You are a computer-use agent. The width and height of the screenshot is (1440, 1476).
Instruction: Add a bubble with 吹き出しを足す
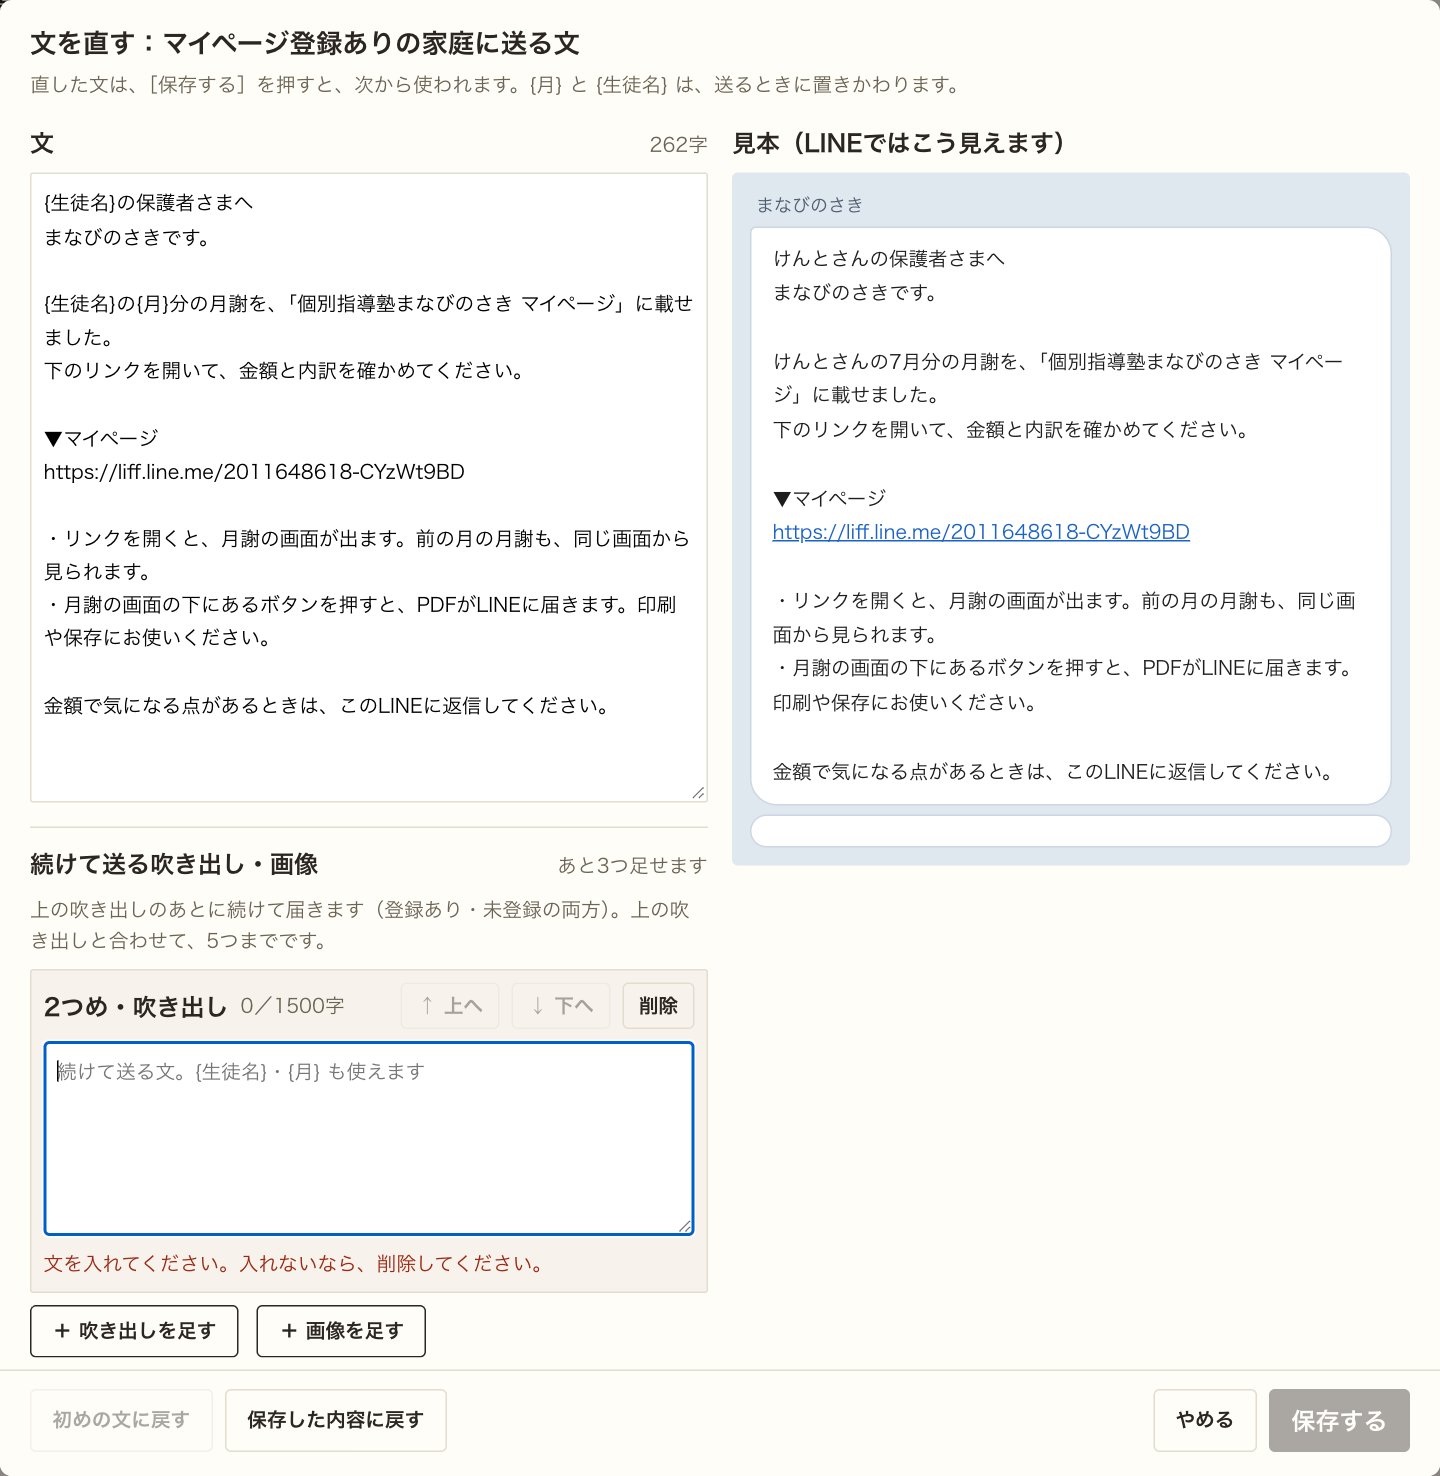[x=134, y=1330]
